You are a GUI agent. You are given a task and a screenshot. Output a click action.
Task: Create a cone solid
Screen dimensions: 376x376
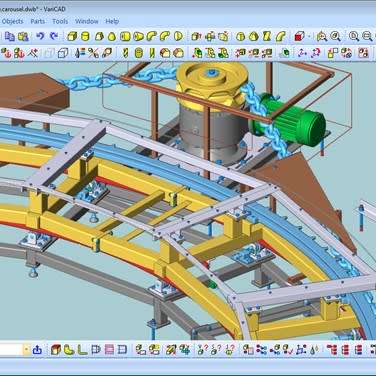point(112,36)
